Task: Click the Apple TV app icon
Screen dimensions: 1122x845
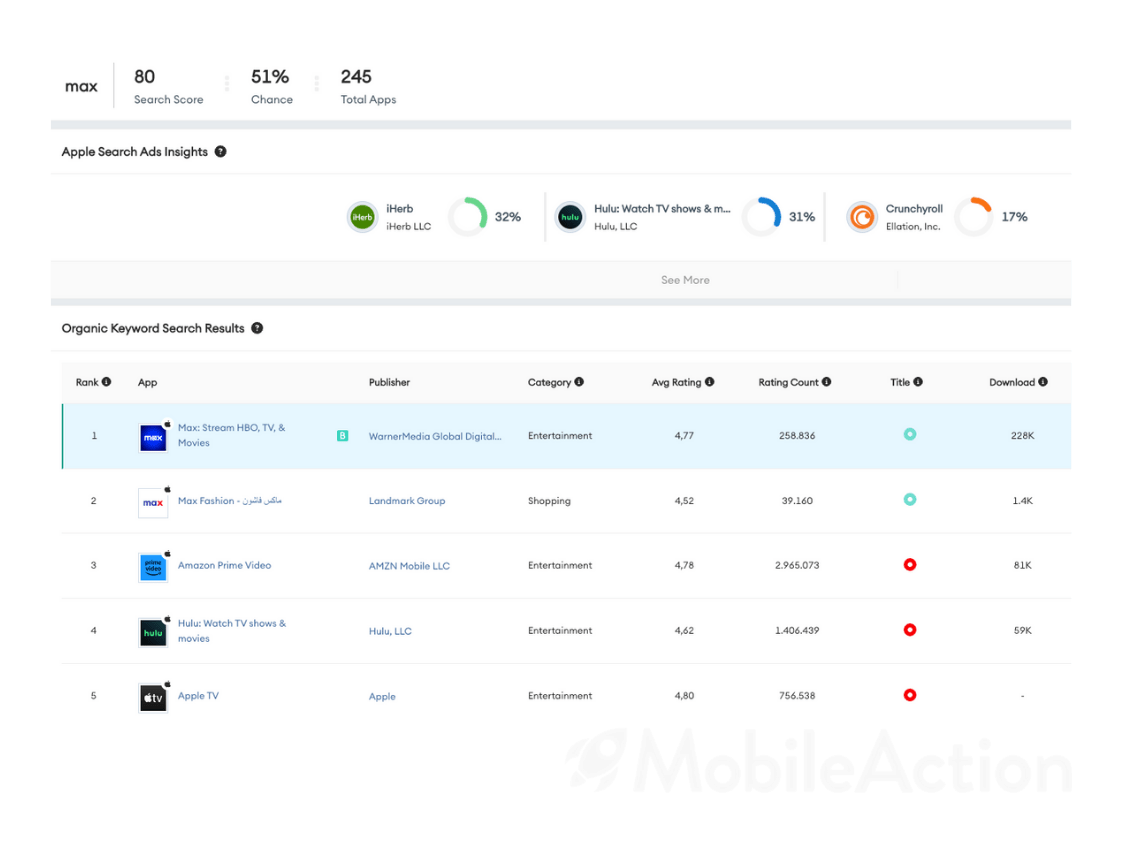Action: click(153, 698)
